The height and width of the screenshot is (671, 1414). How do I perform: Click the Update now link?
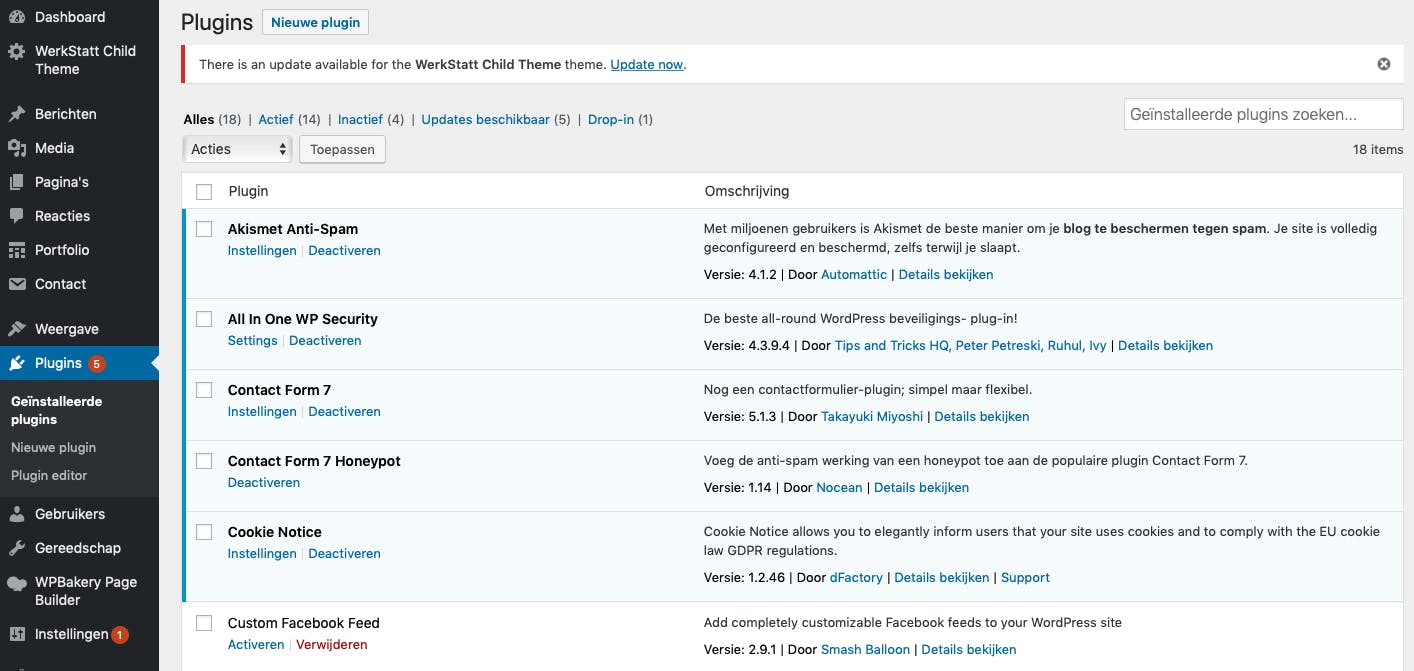646,64
